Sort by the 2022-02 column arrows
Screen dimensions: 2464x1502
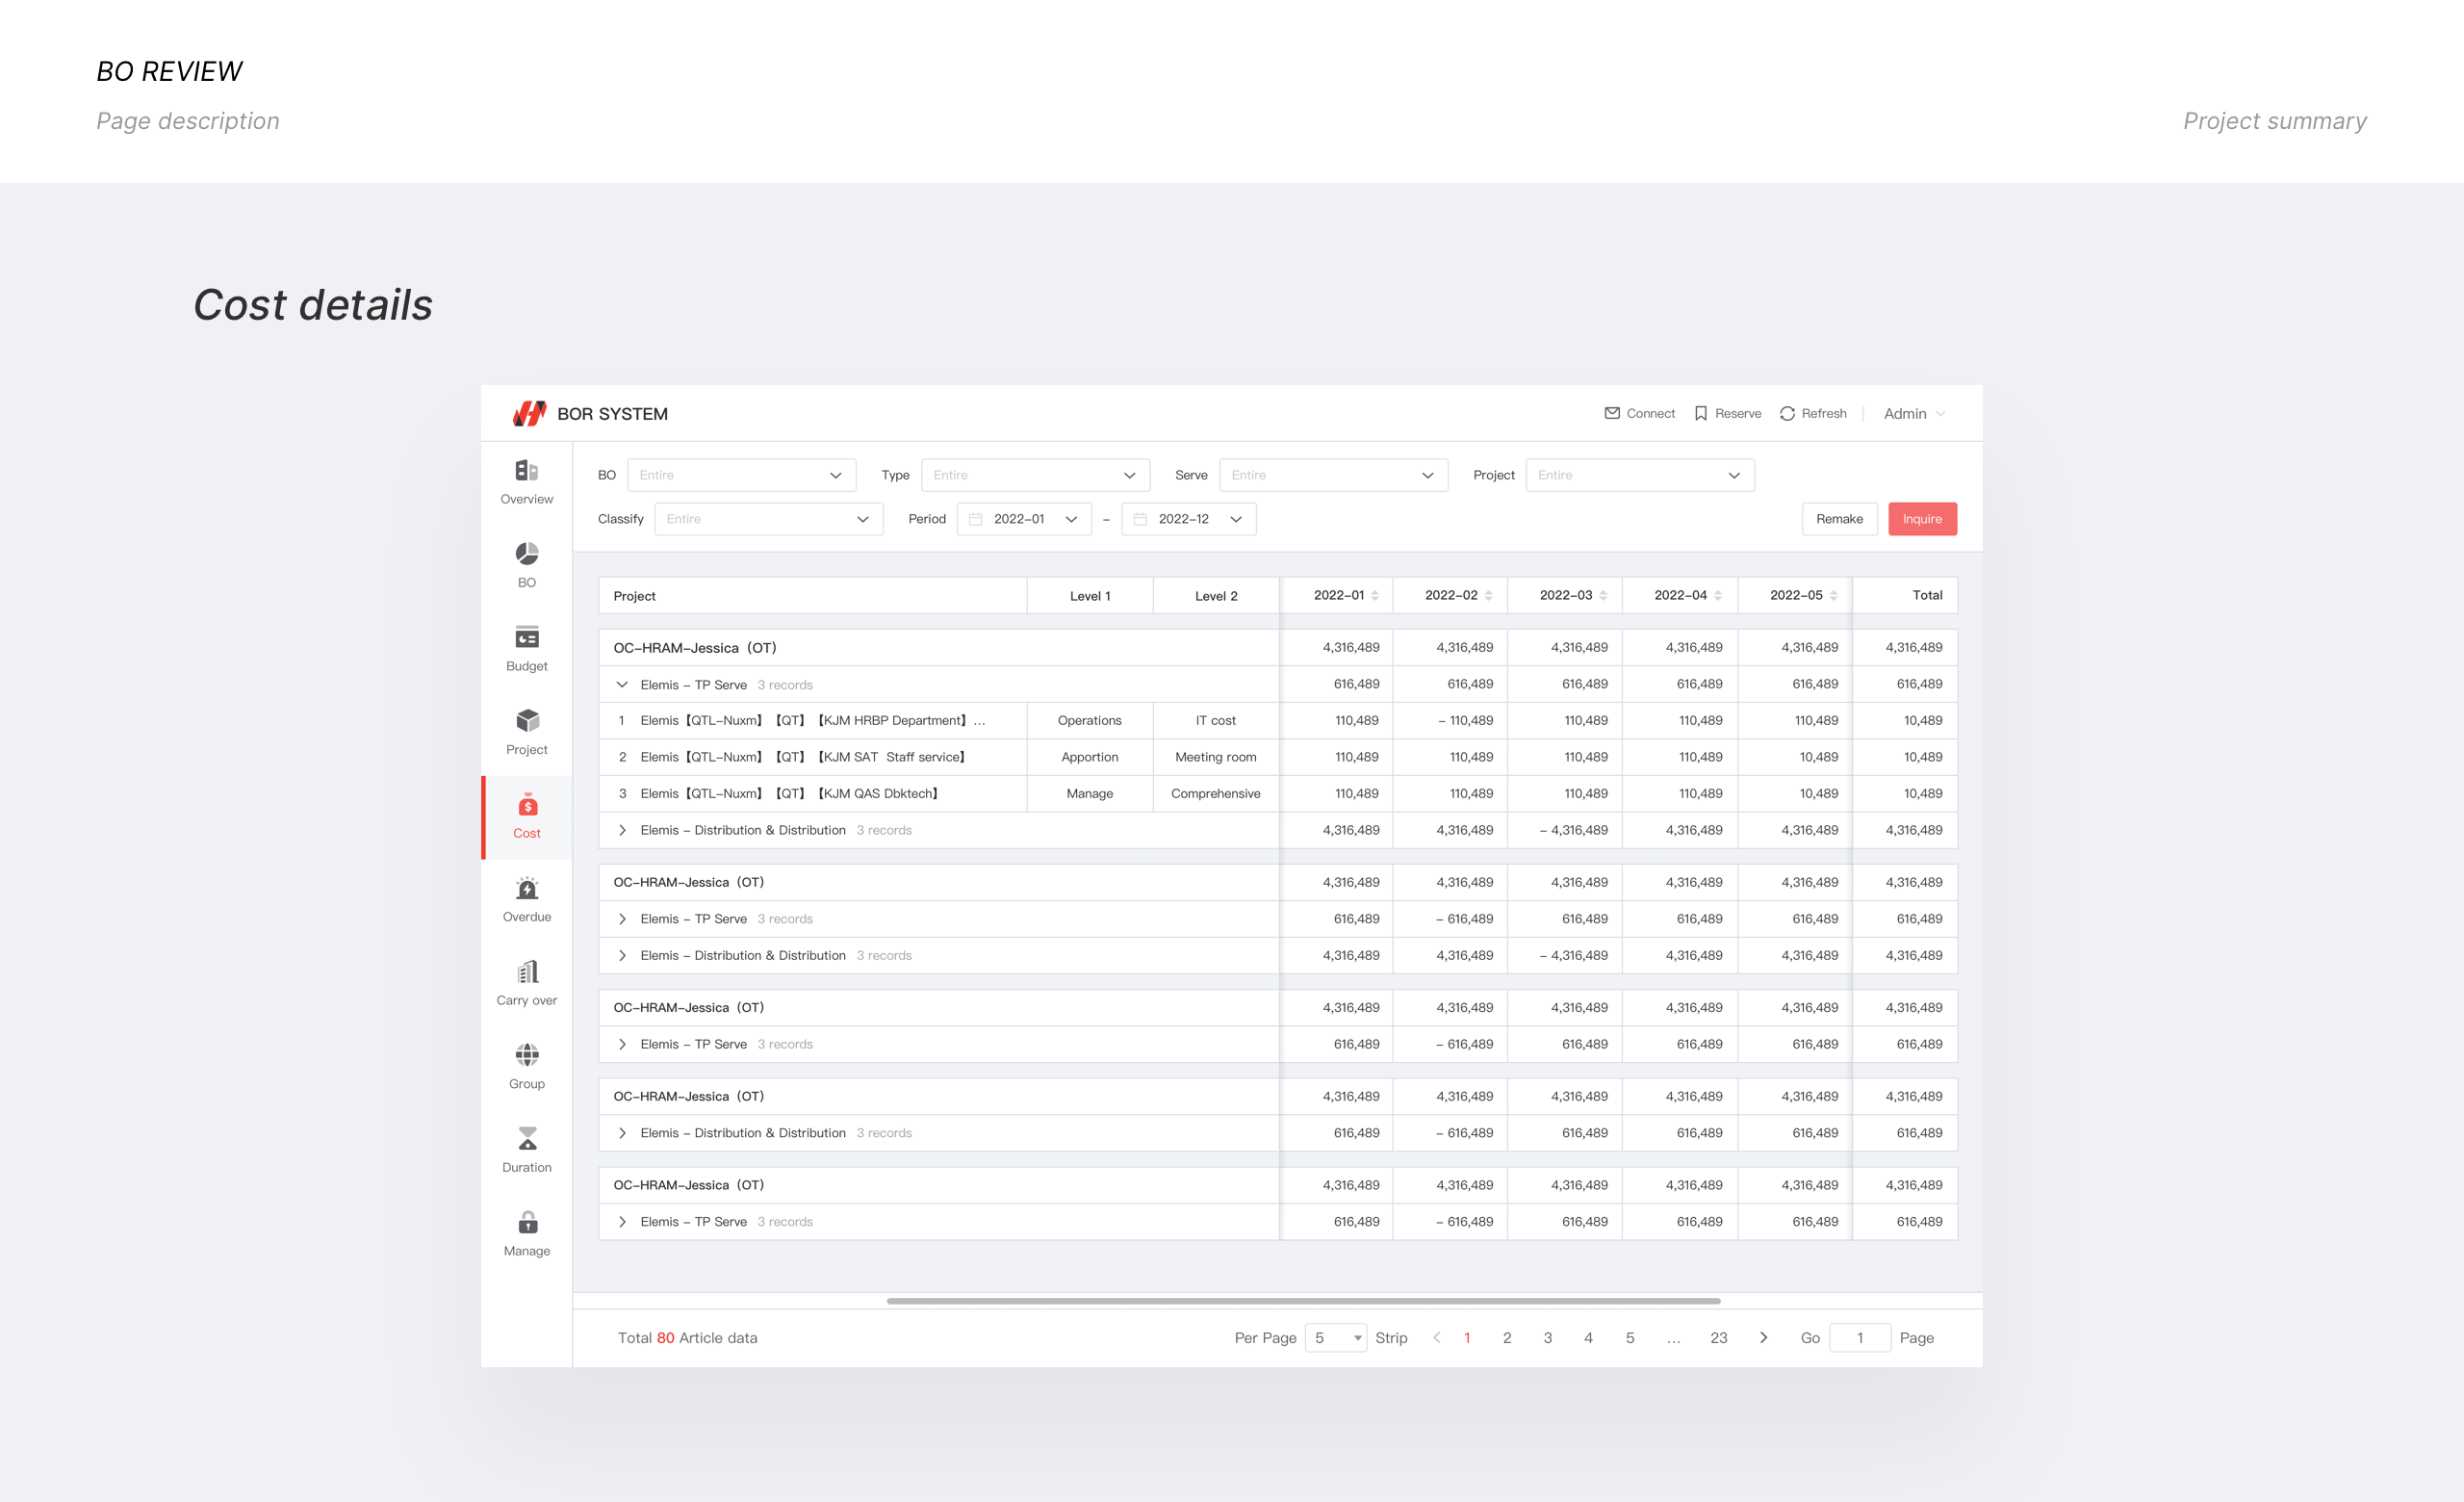coord(1488,596)
